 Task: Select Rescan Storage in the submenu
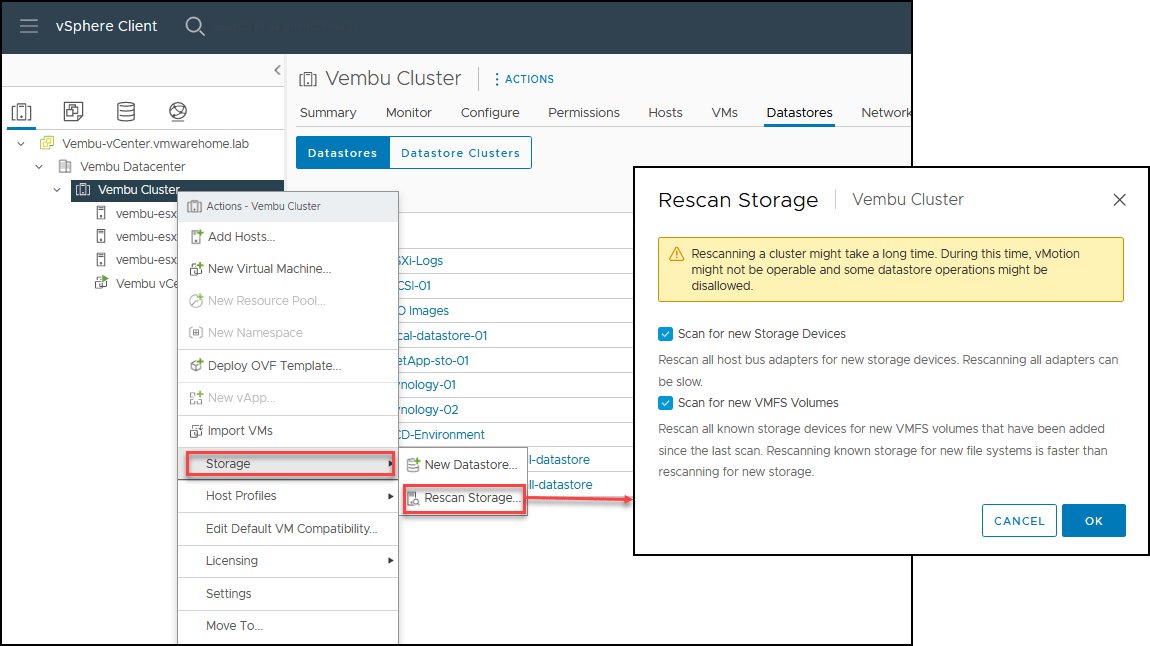pos(464,498)
